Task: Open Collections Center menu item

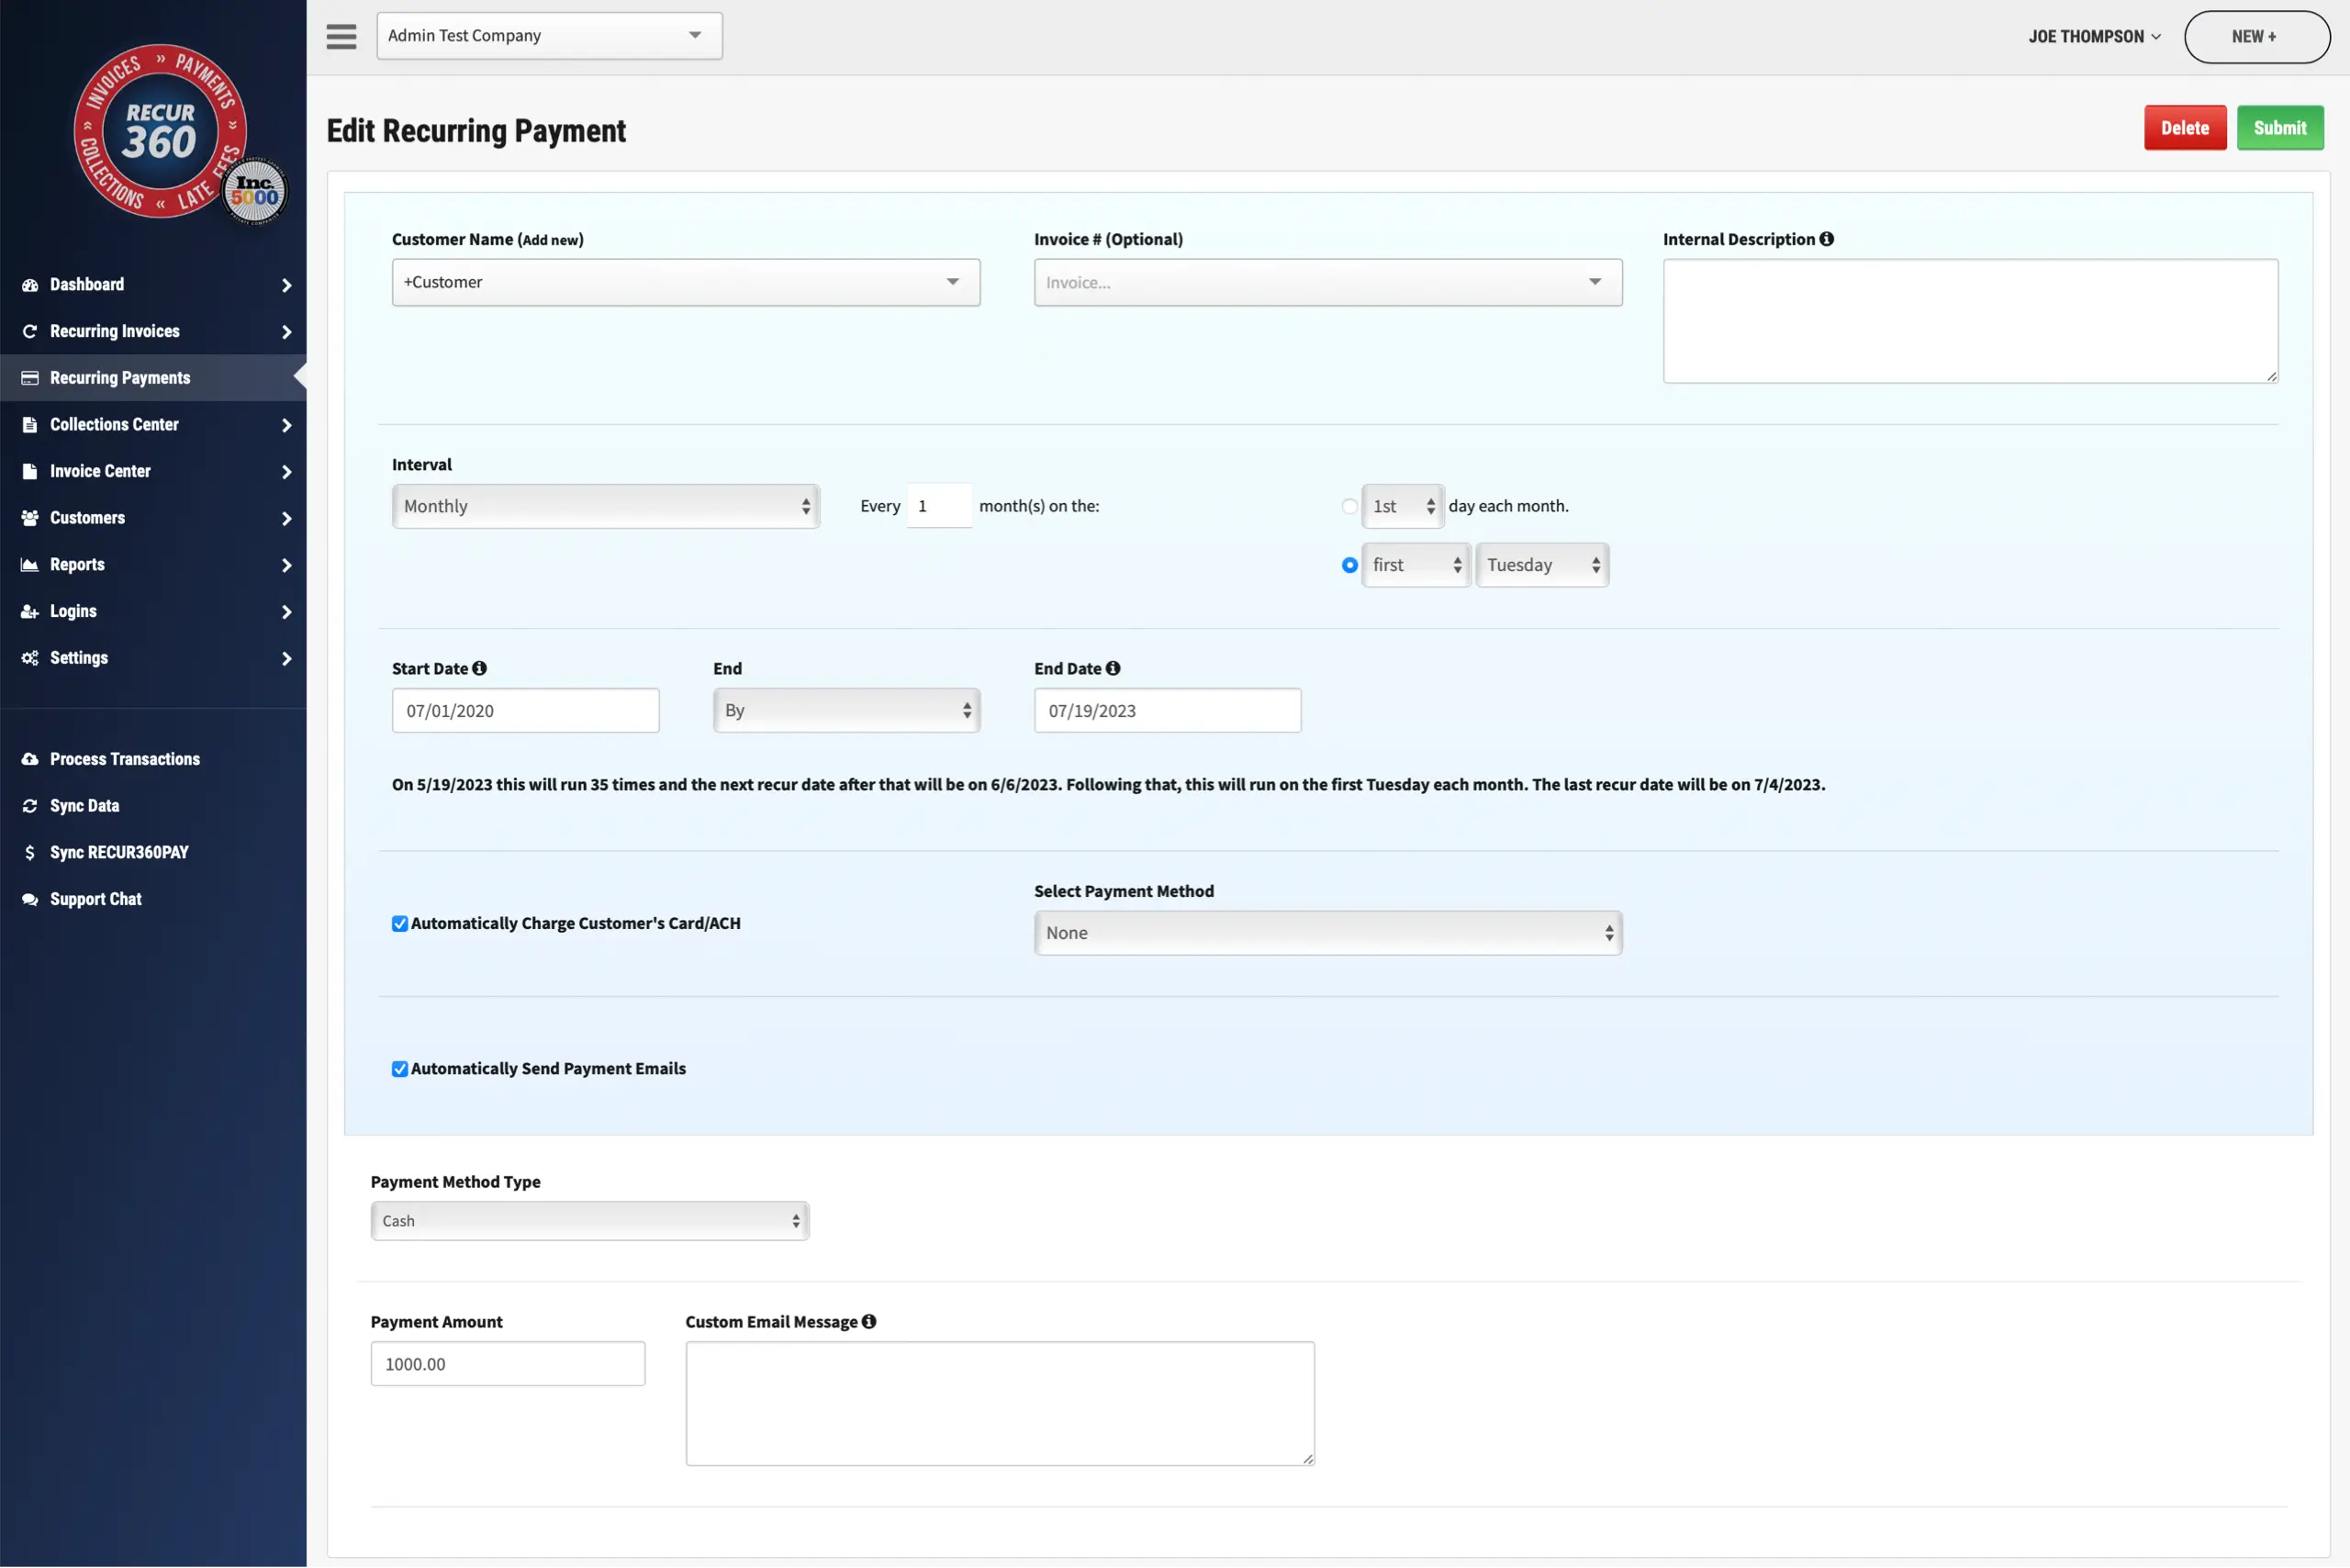Action: pyautogui.click(x=153, y=425)
